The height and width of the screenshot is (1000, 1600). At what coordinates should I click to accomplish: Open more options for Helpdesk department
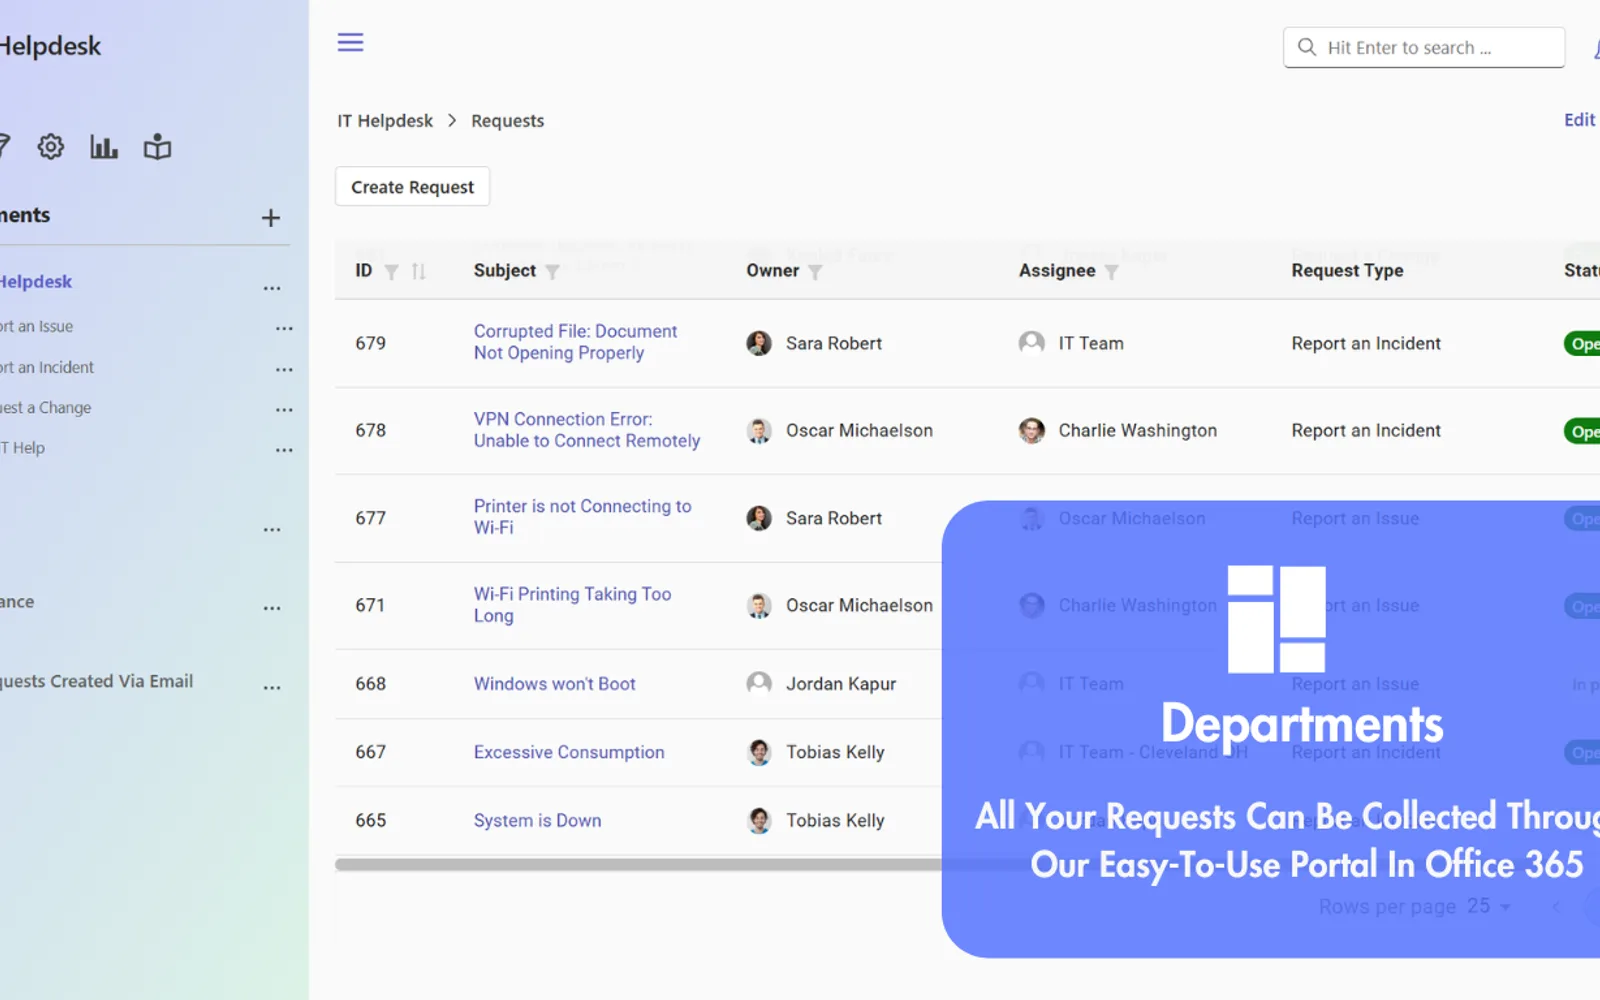point(272,288)
